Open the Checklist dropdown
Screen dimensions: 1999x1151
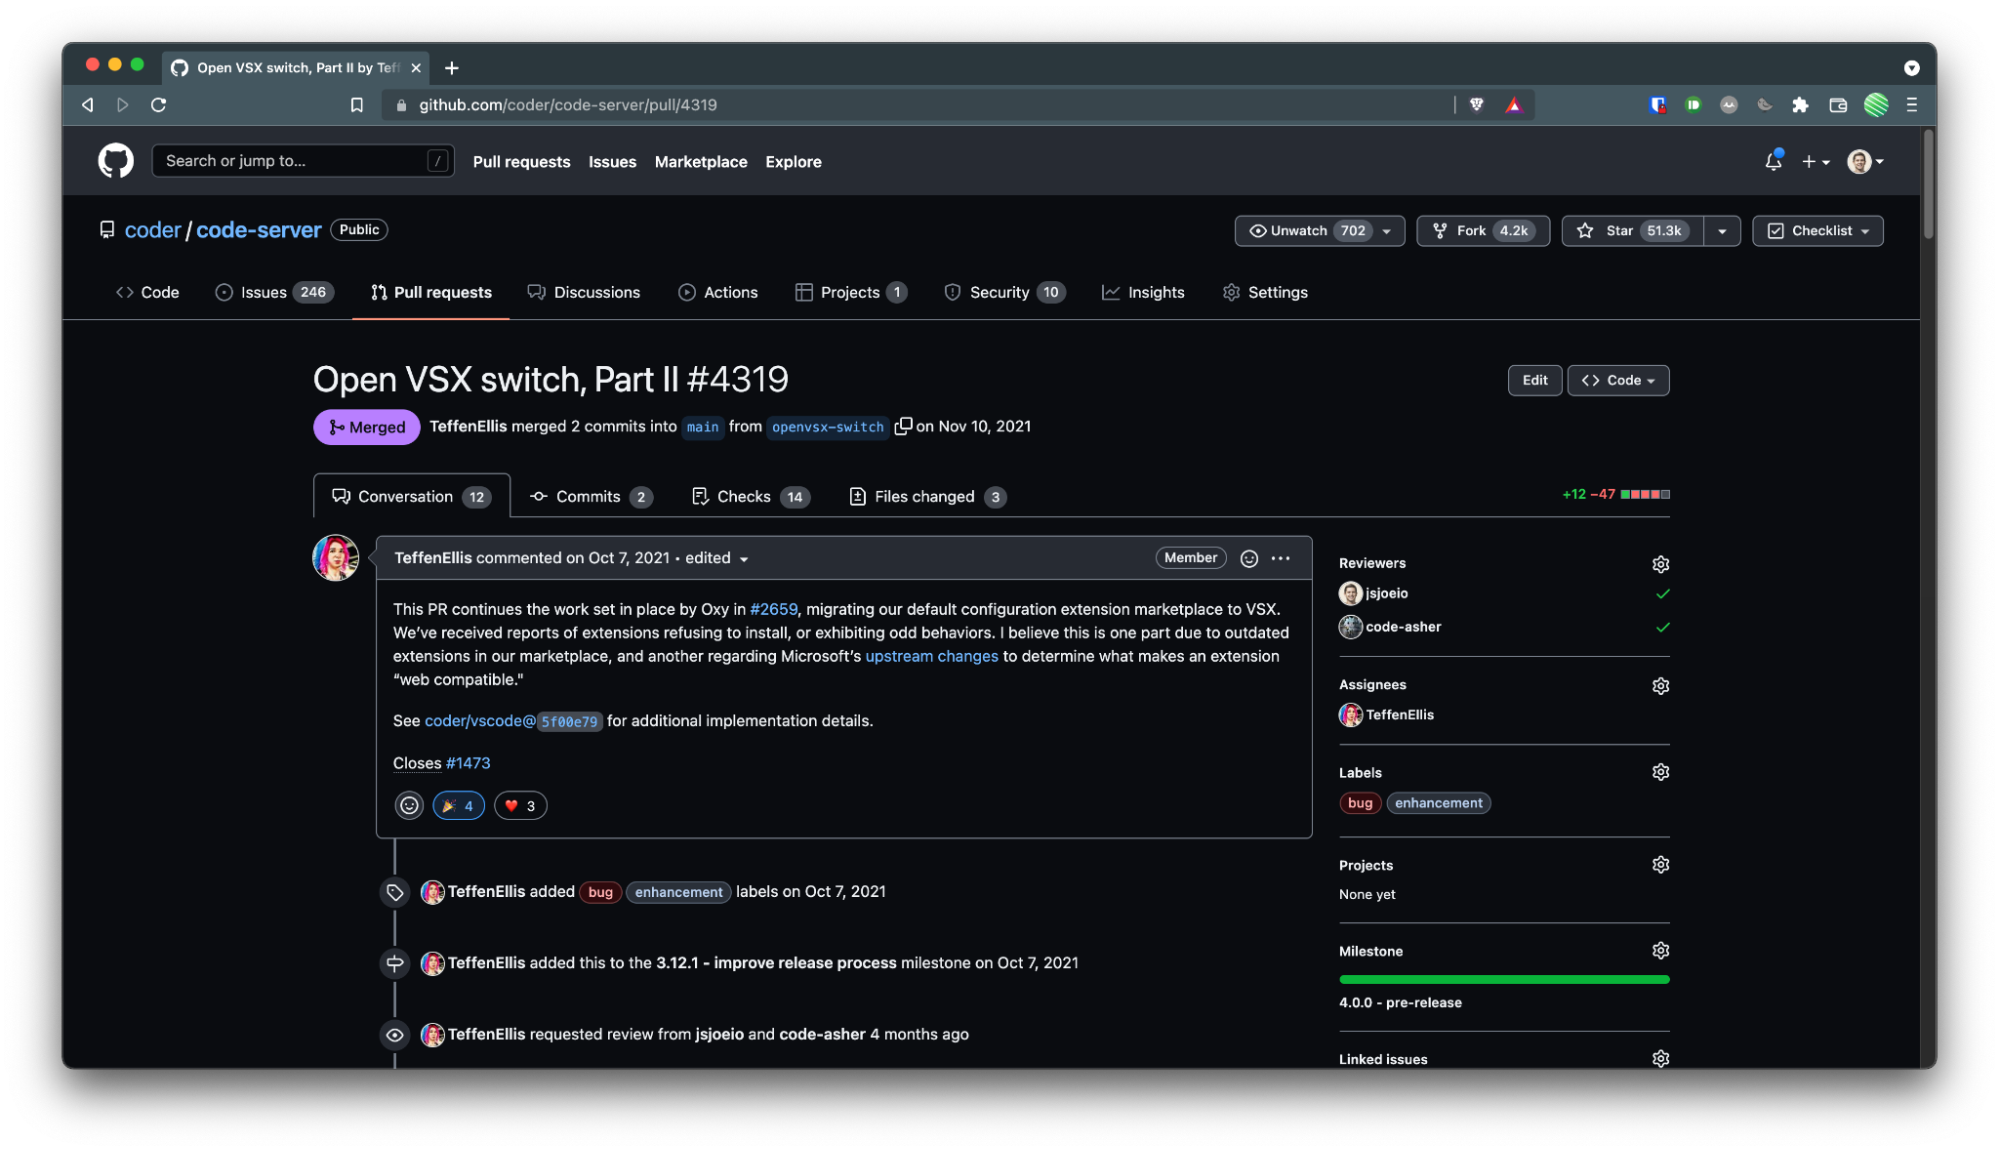pyautogui.click(x=1818, y=231)
